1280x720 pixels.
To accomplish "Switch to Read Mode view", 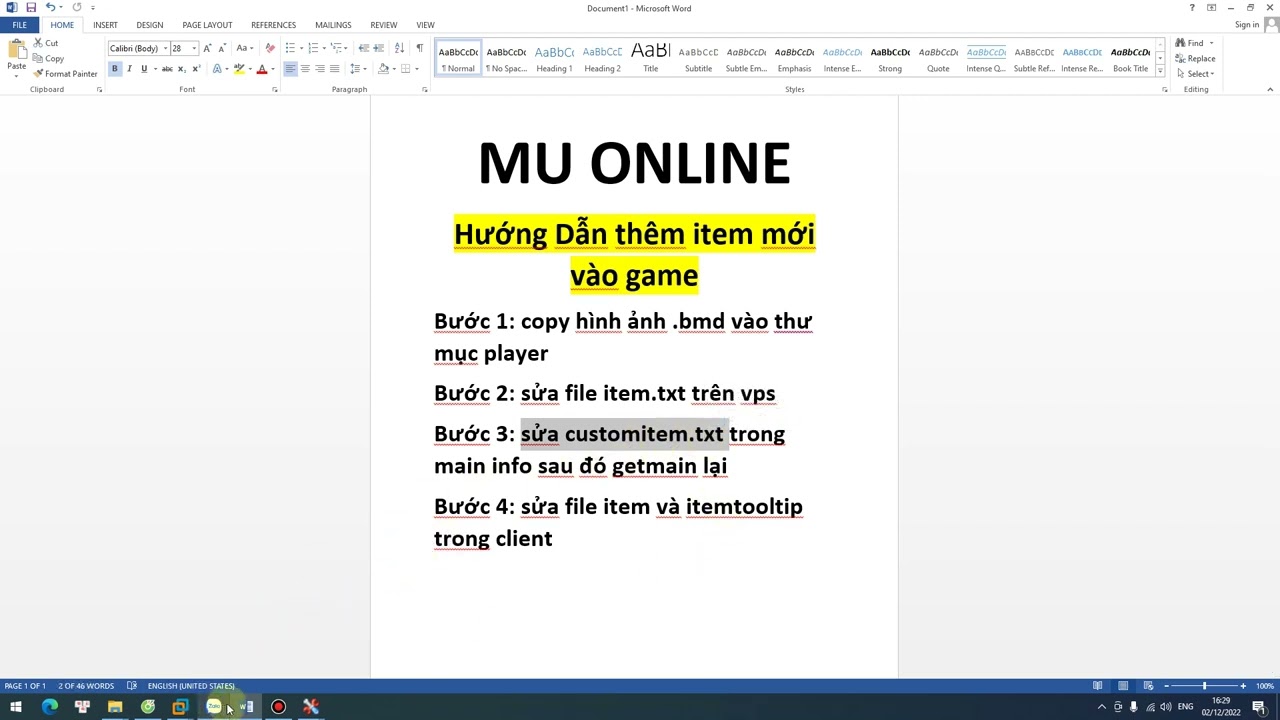I will point(1097,686).
